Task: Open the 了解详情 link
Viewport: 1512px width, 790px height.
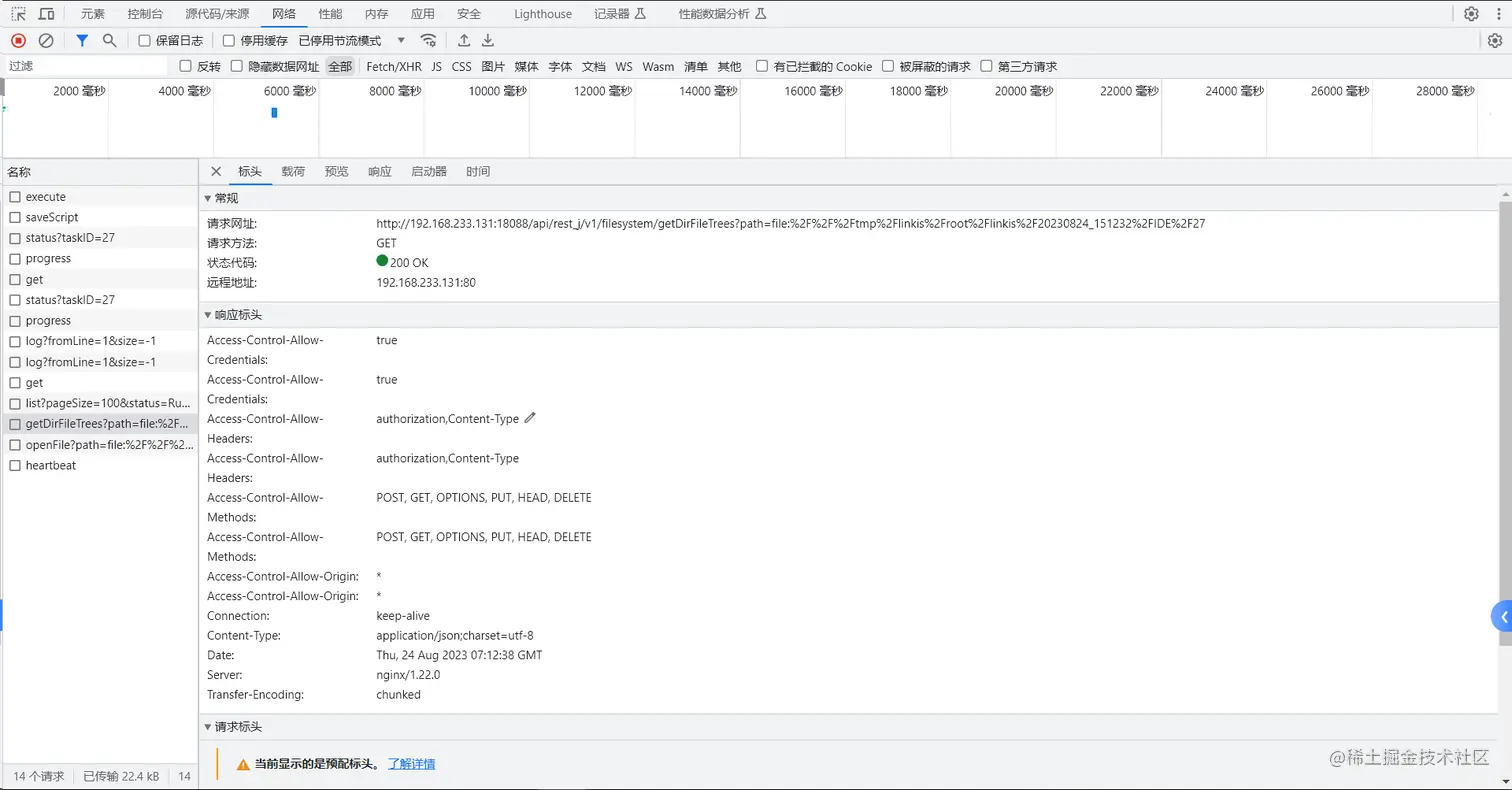Action: pyautogui.click(x=411, y=764)
